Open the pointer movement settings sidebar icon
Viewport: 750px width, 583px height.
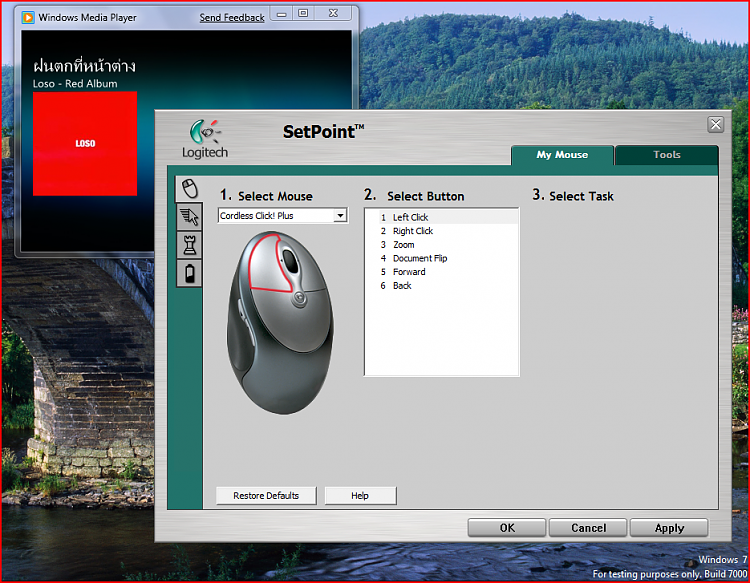coord(190,217)
